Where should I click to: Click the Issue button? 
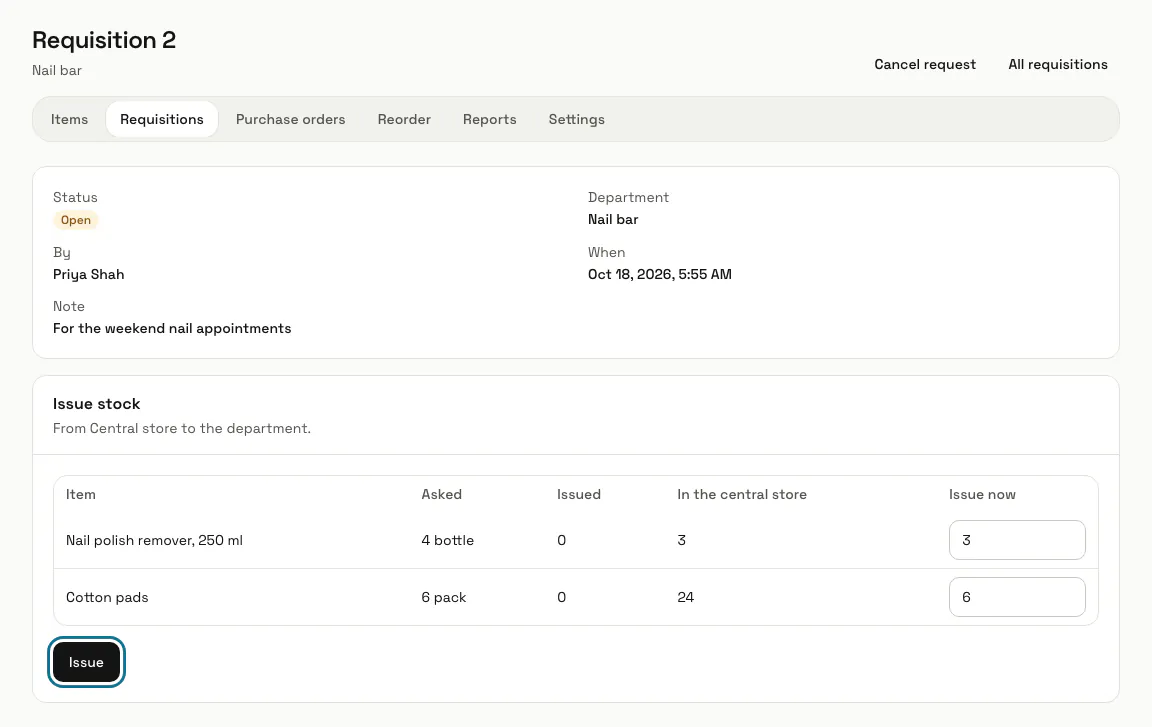86,662
